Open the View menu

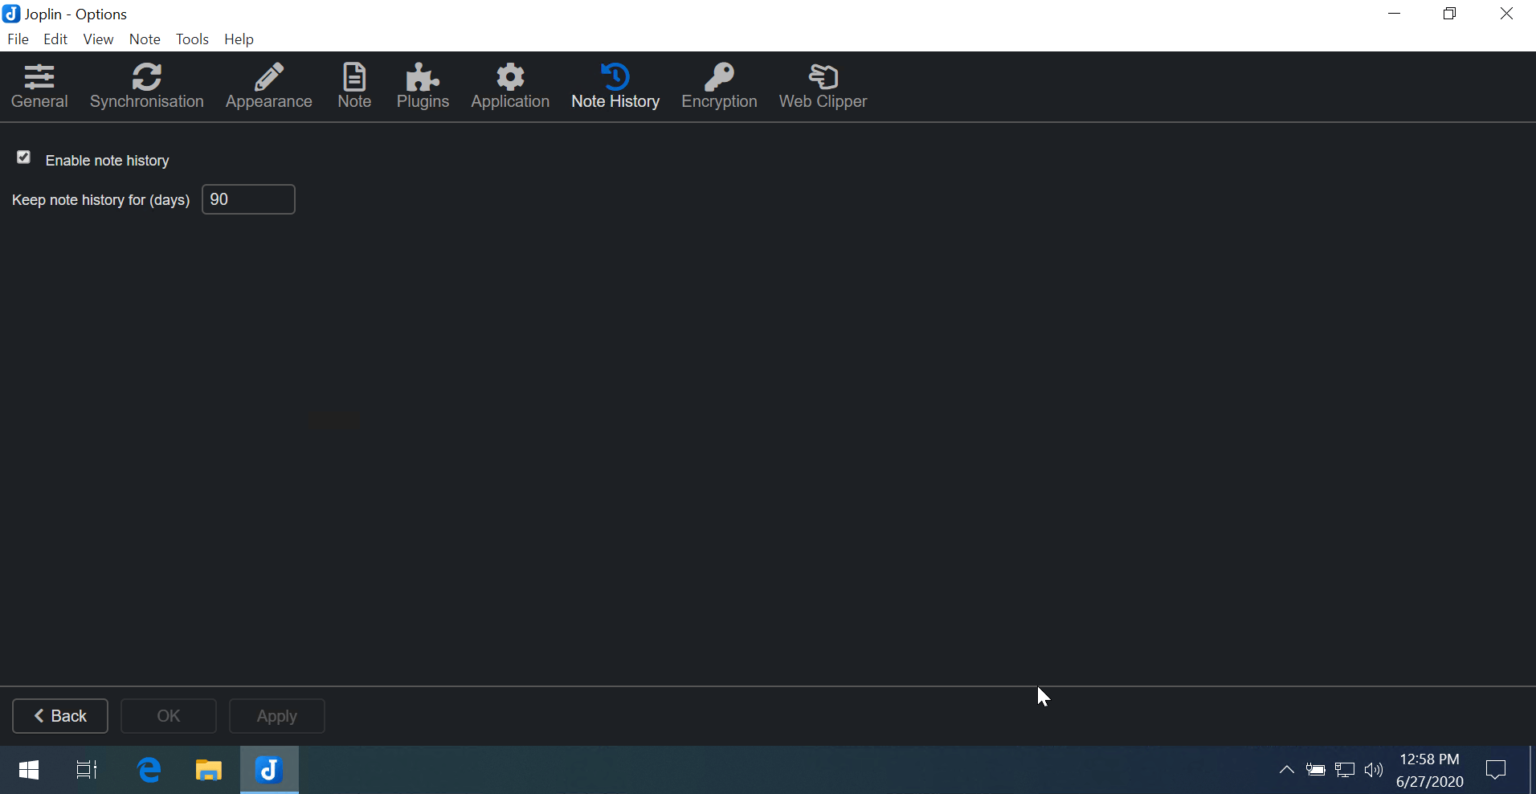point(97,39)
